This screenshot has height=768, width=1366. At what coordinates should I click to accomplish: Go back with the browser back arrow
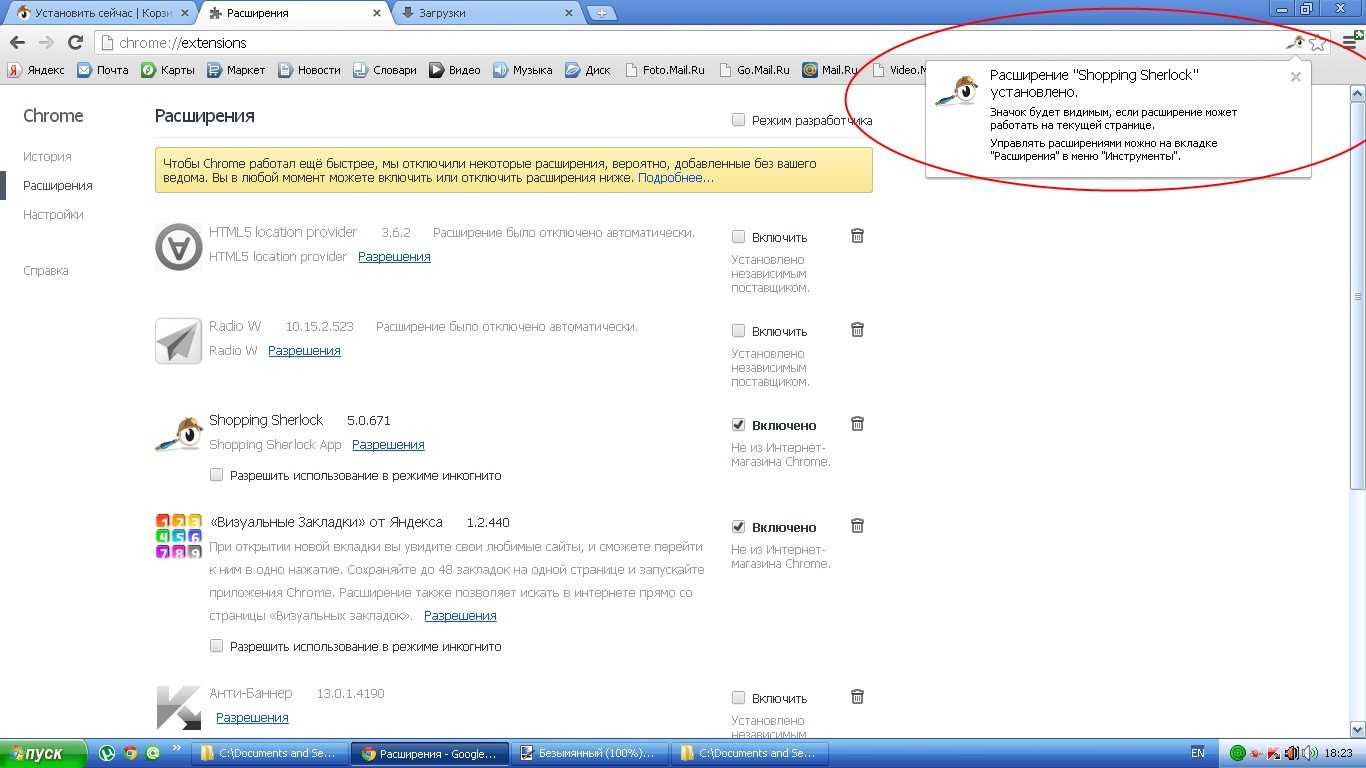tap(17, 42)
